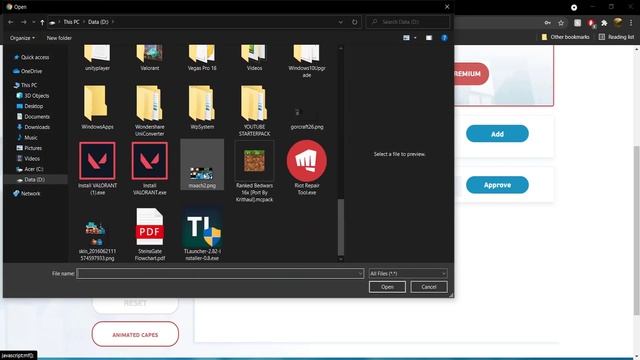640x360 pixels.
Task: Open the browser three-dot menu
Action: point(631,23)
